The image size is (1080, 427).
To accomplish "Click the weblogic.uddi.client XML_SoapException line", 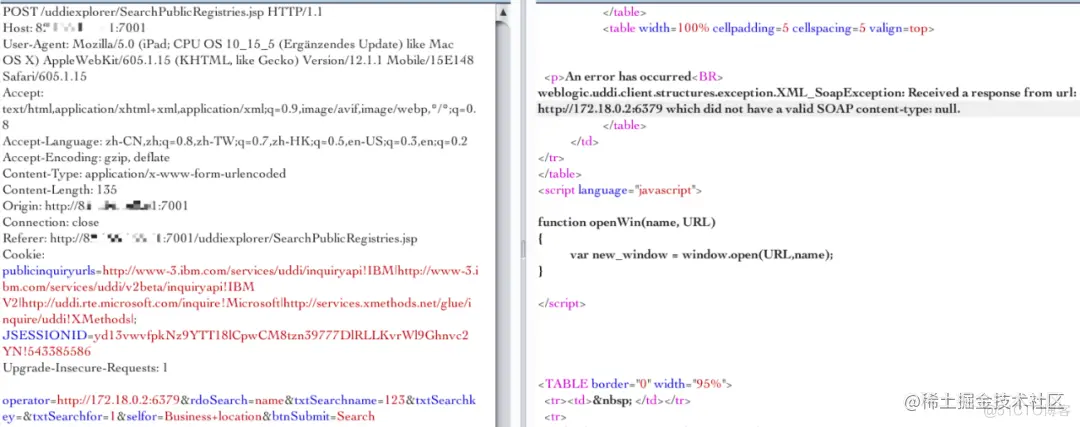I will [807, 93].
